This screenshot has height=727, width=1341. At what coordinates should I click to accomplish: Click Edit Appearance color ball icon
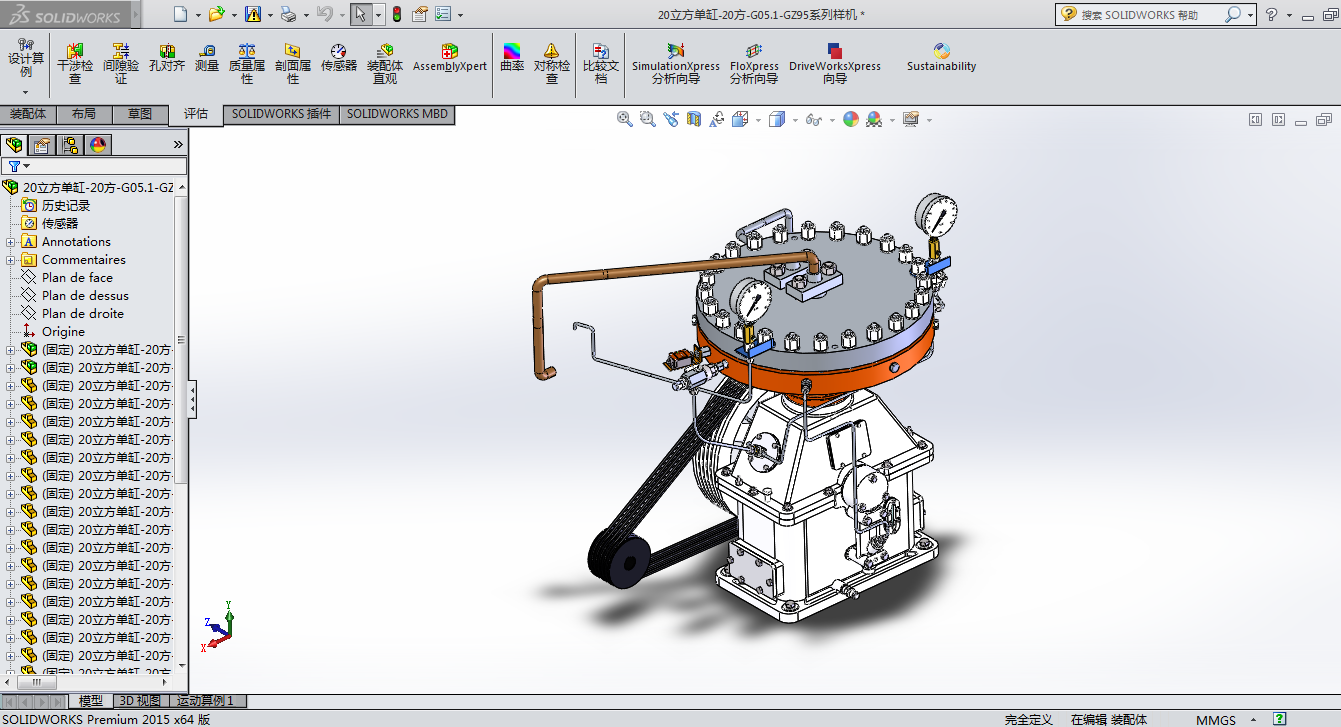coord(851,119)
